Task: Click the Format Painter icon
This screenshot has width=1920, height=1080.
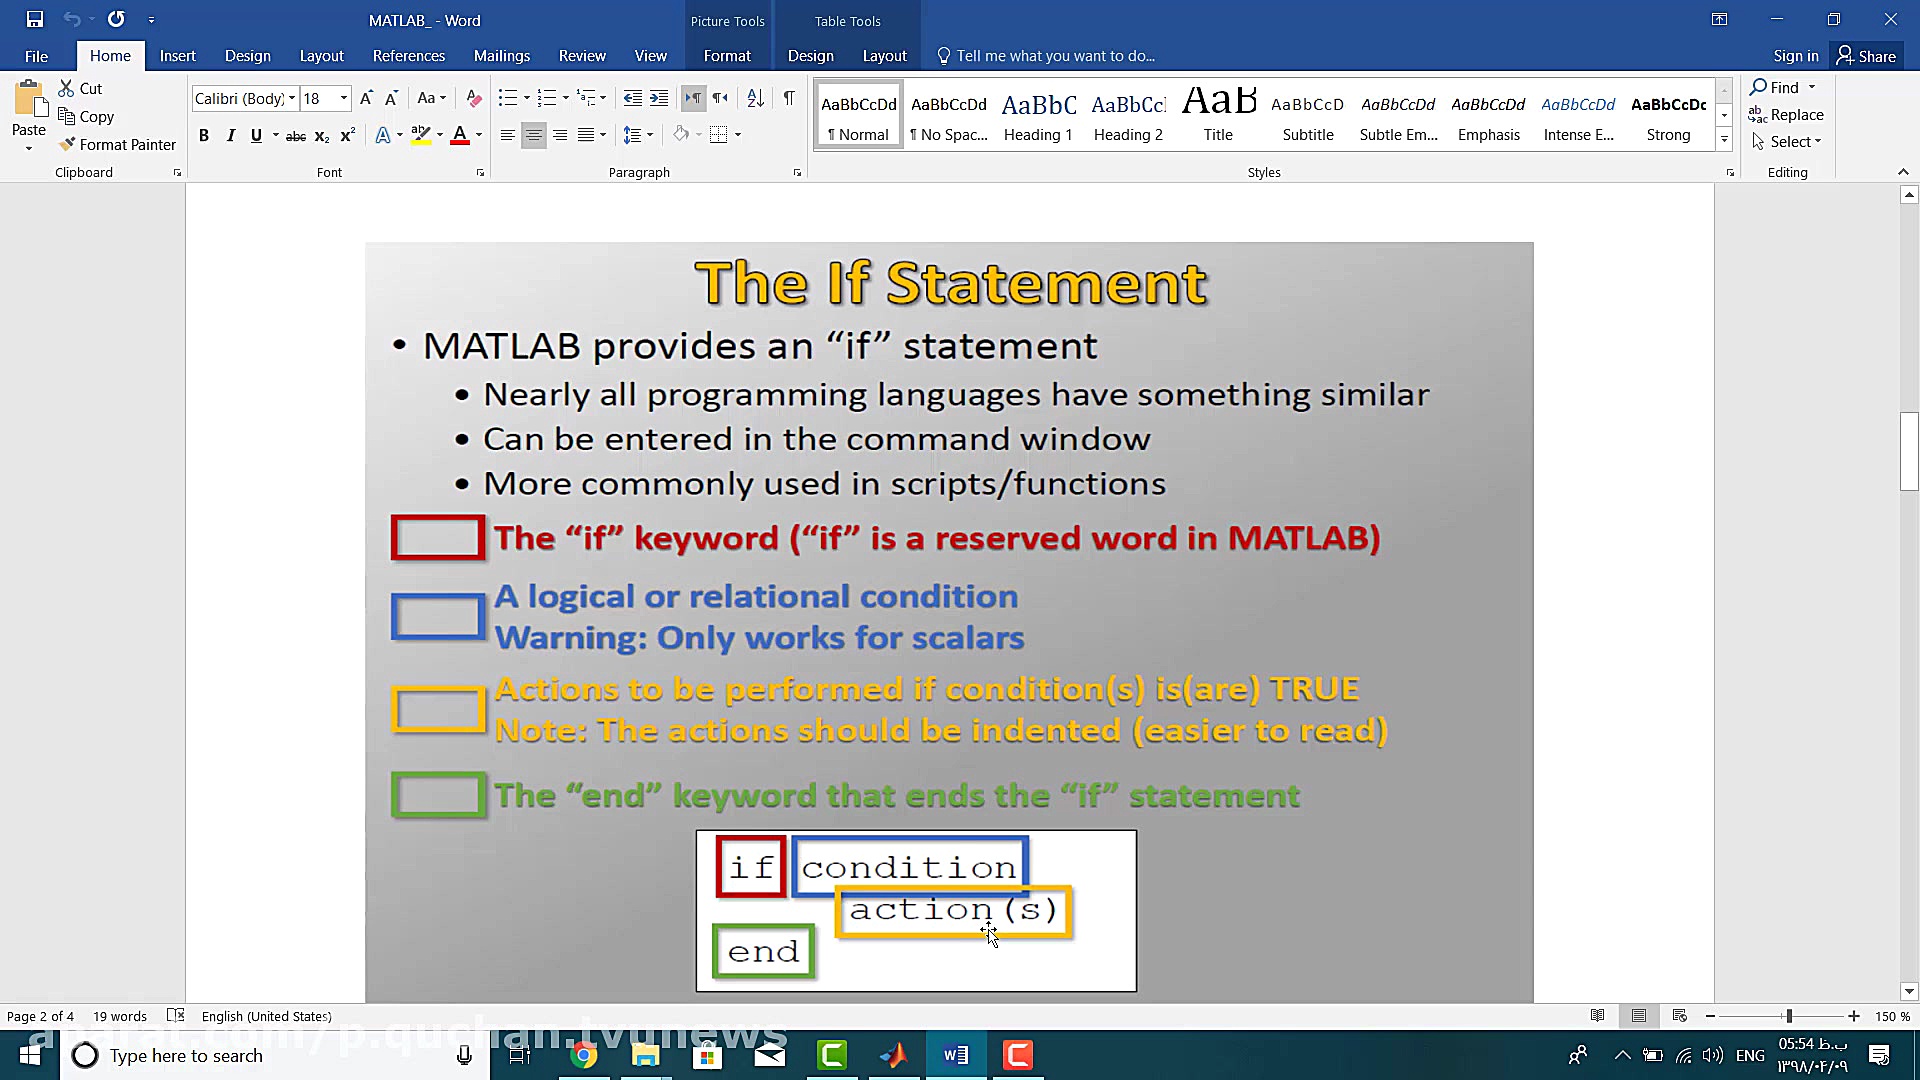Action: click(68, 144)
